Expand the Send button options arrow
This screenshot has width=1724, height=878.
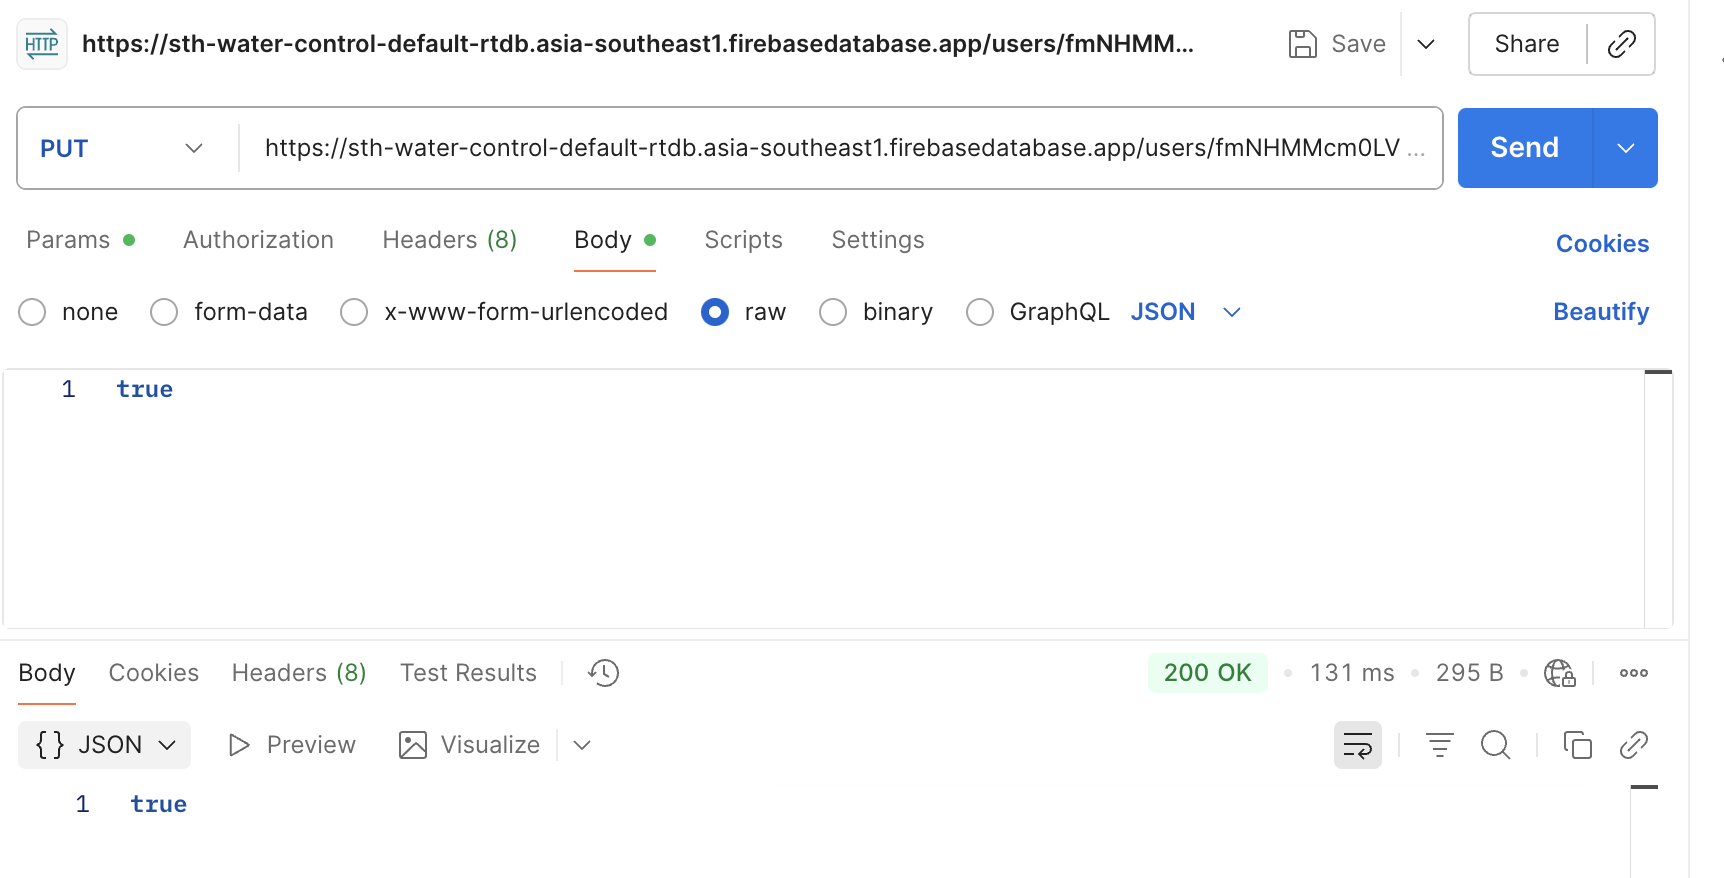(1625, 148)
